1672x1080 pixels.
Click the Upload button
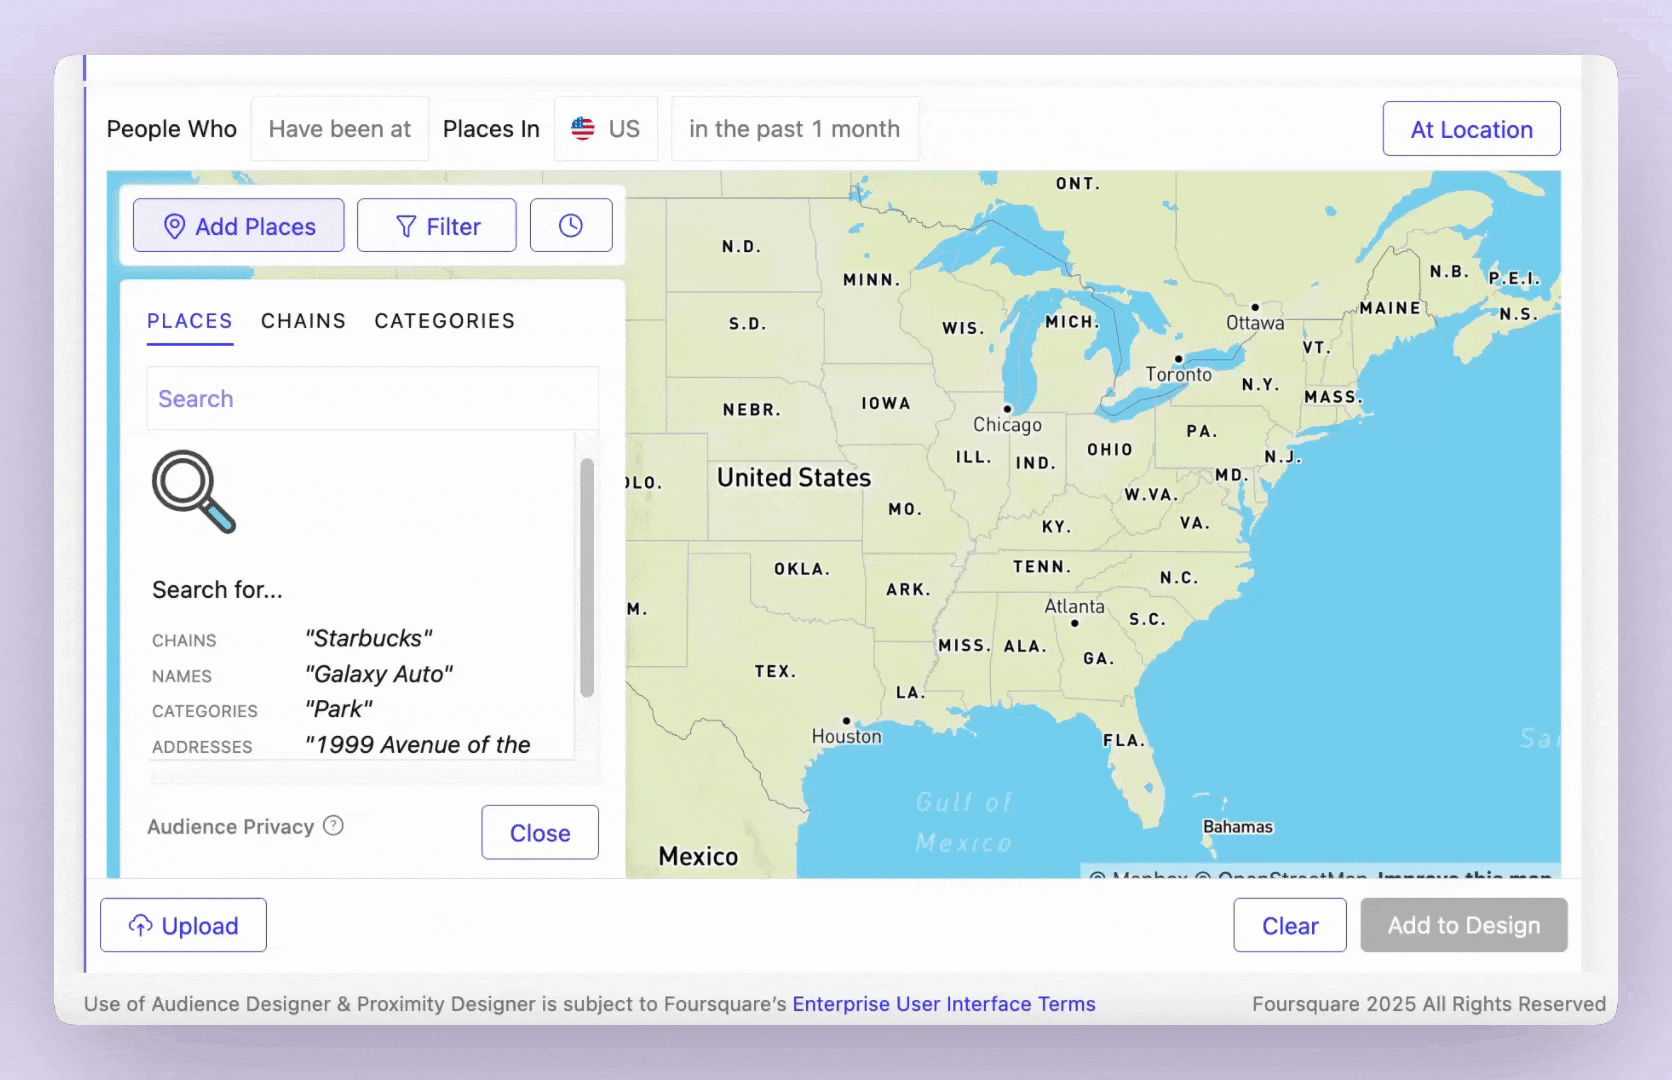pos(183,925)
